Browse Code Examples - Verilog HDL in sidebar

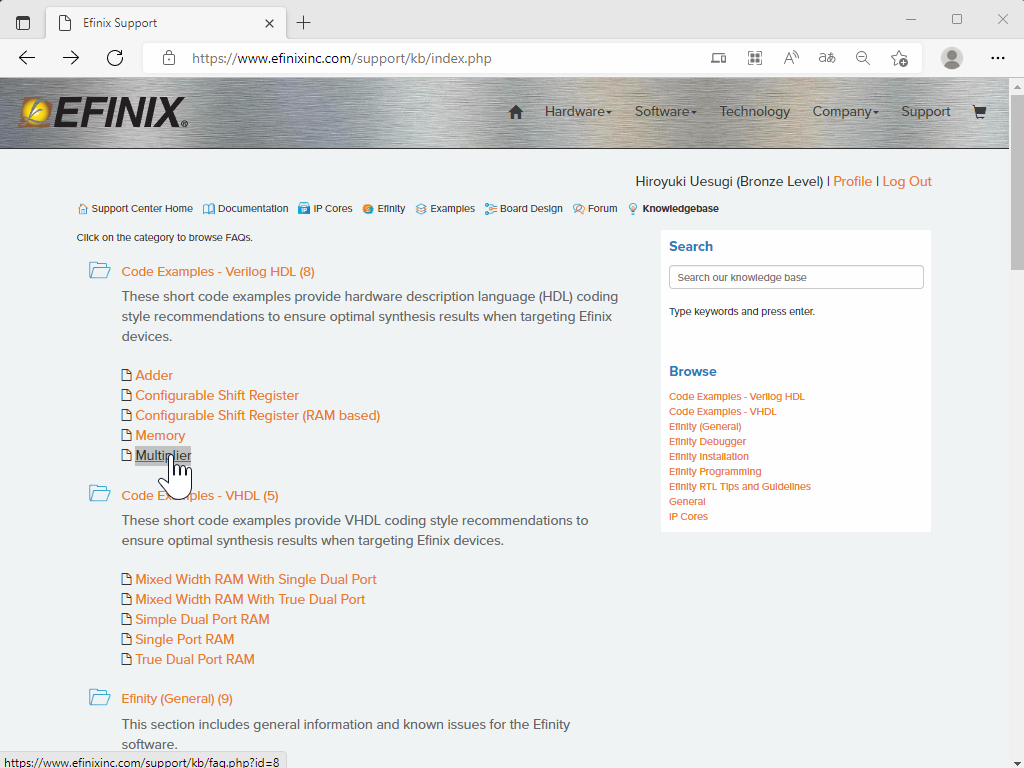point(737,396)
